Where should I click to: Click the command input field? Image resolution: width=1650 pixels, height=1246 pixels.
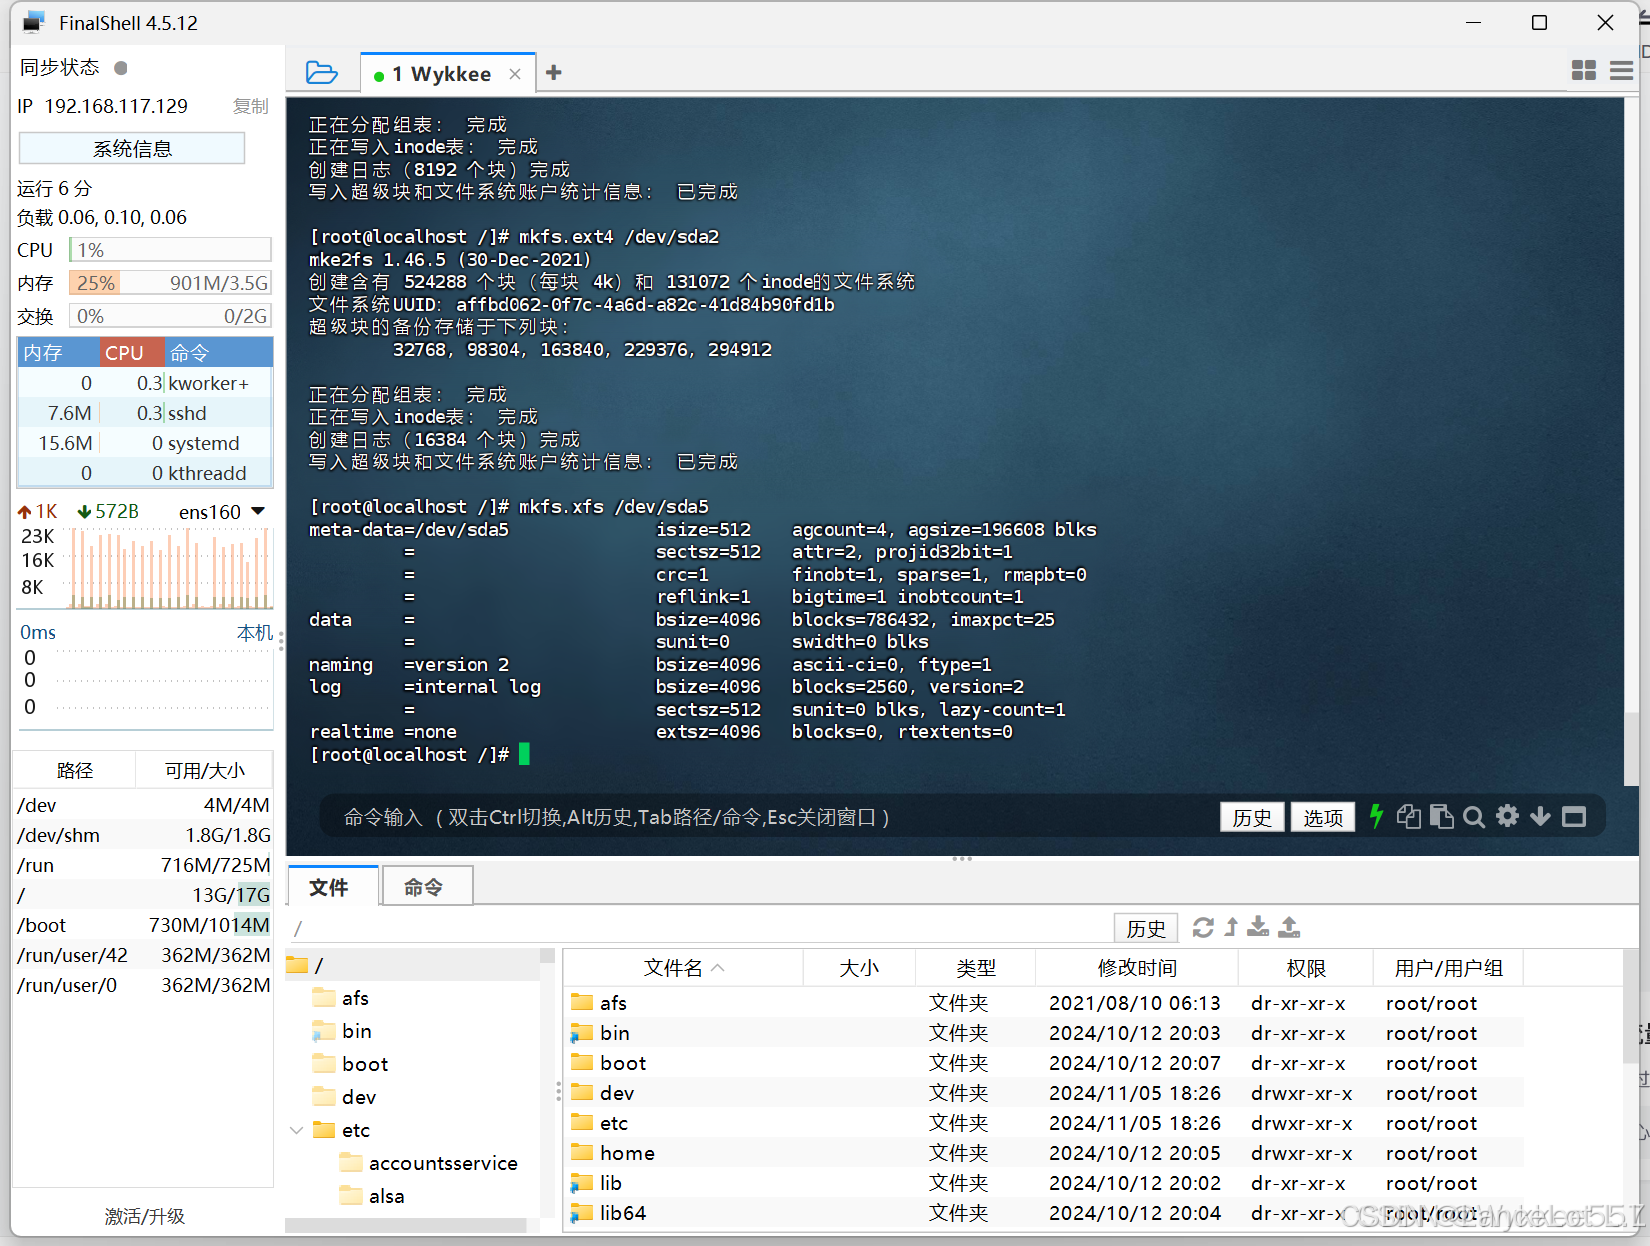coord(770,817)
